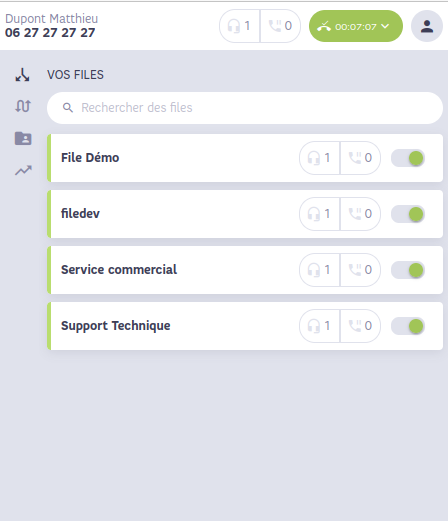Open call history arrows icon in sidebar
The width and height of the screenshot is (448, 521).
point(23,106)
